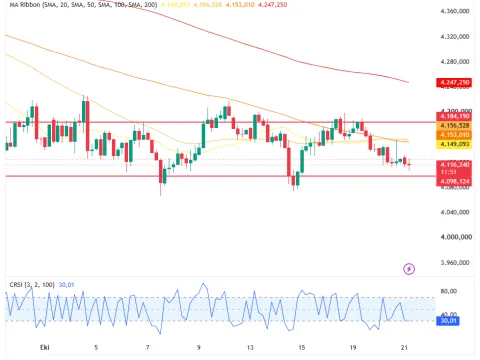The width and height of the screenshot is (480, 360).
Task: Click the current price label 4.116,240
Action: click(454, 164)
